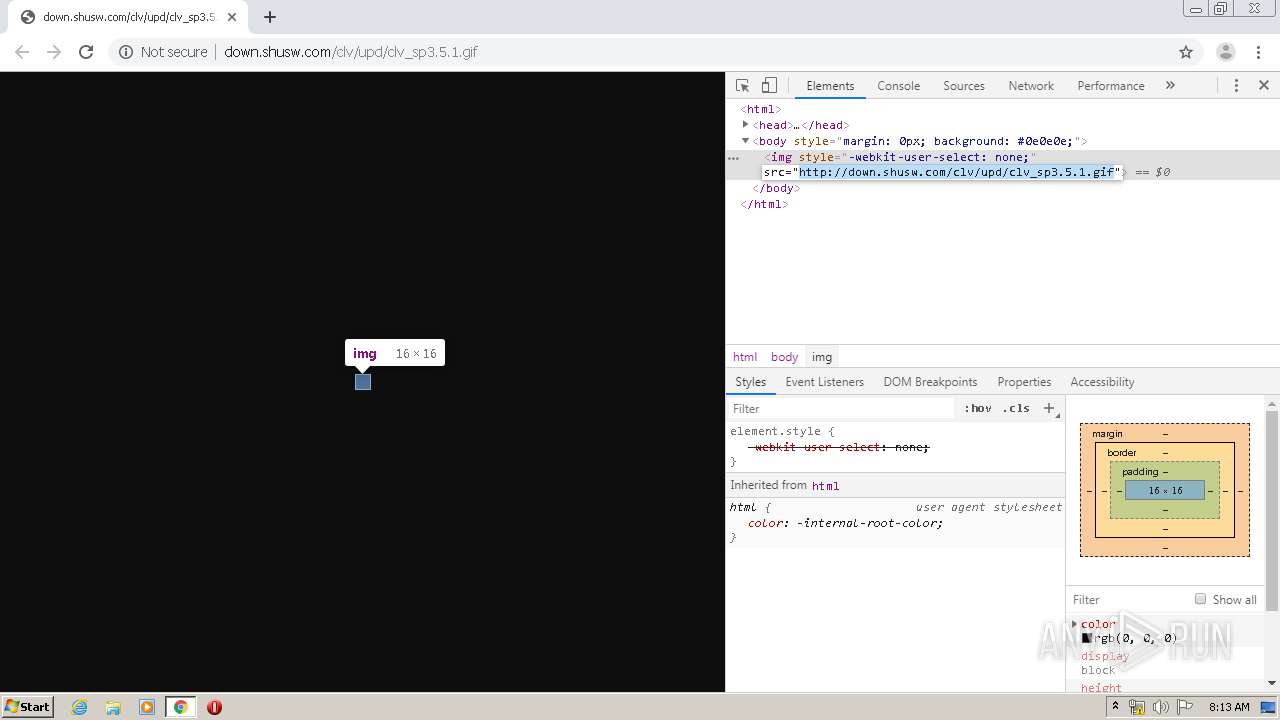Click the Chrome taskbar icon
Screen dimensions: 1280x720
pos(181,707)
